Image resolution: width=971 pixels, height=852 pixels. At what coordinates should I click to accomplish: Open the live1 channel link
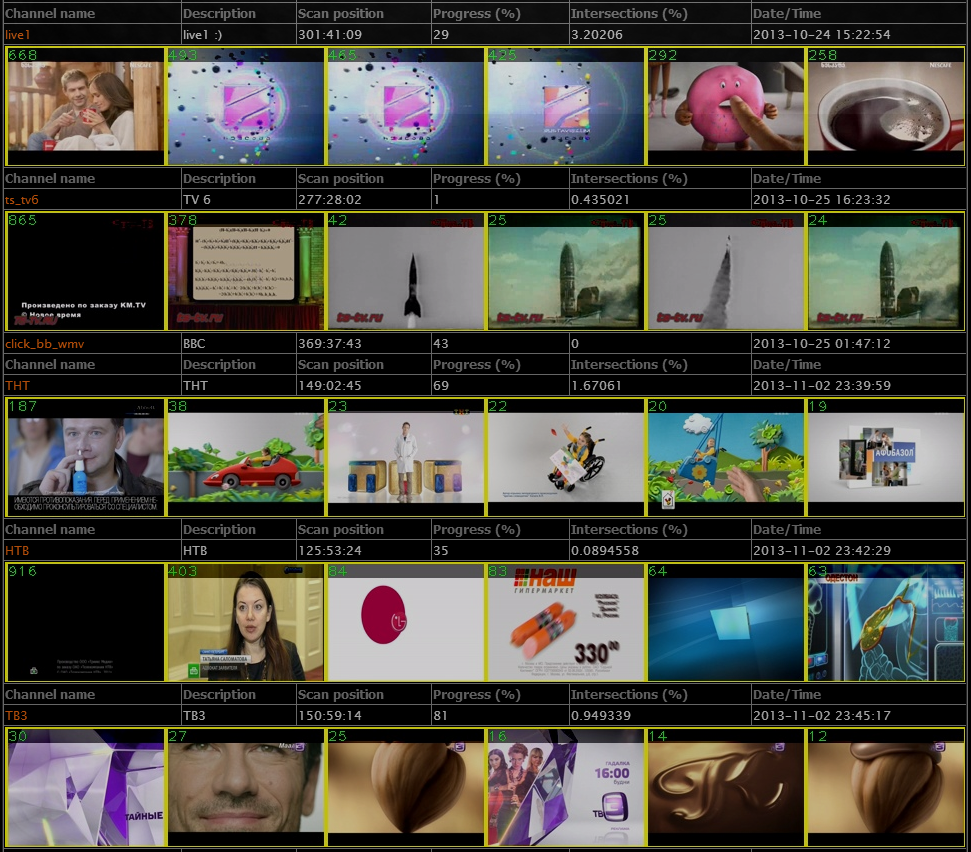click(x=19, y=35)
